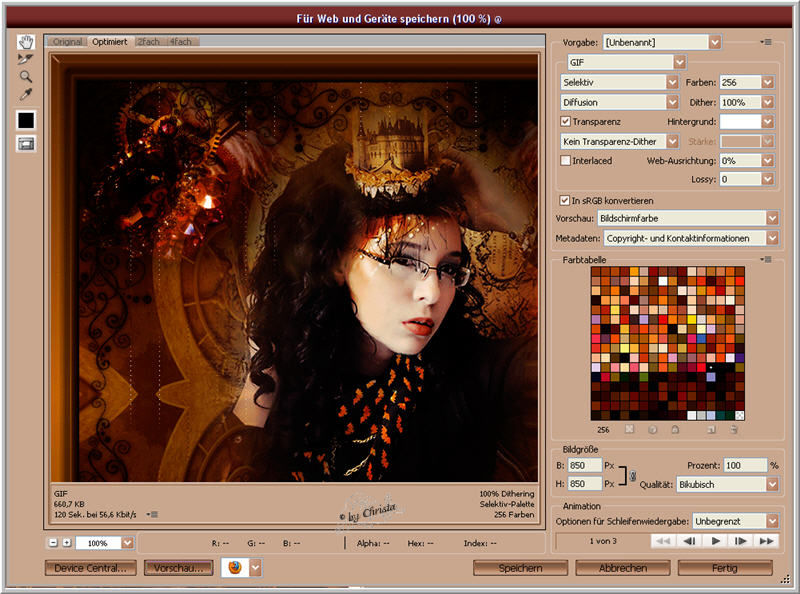Click the black eyedropper color swatch
The height and width of the screenshot is (594, 800).
[x=26, y=120]
